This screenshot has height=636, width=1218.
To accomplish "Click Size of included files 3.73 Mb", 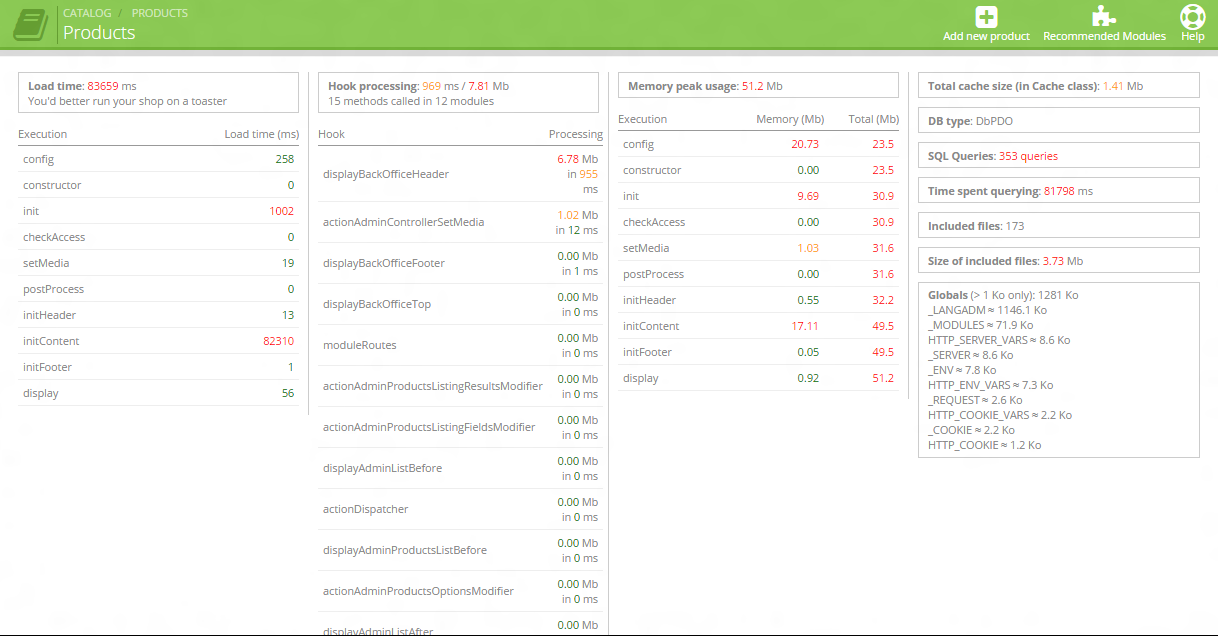I will [1058, 260].
